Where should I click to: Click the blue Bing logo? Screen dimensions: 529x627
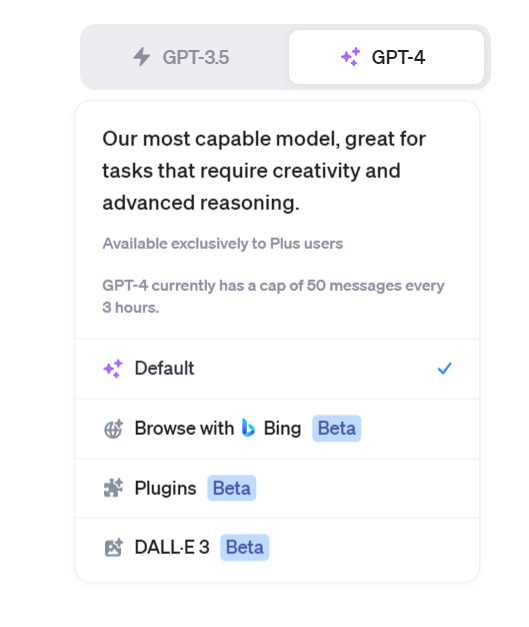tap(248, 428)
